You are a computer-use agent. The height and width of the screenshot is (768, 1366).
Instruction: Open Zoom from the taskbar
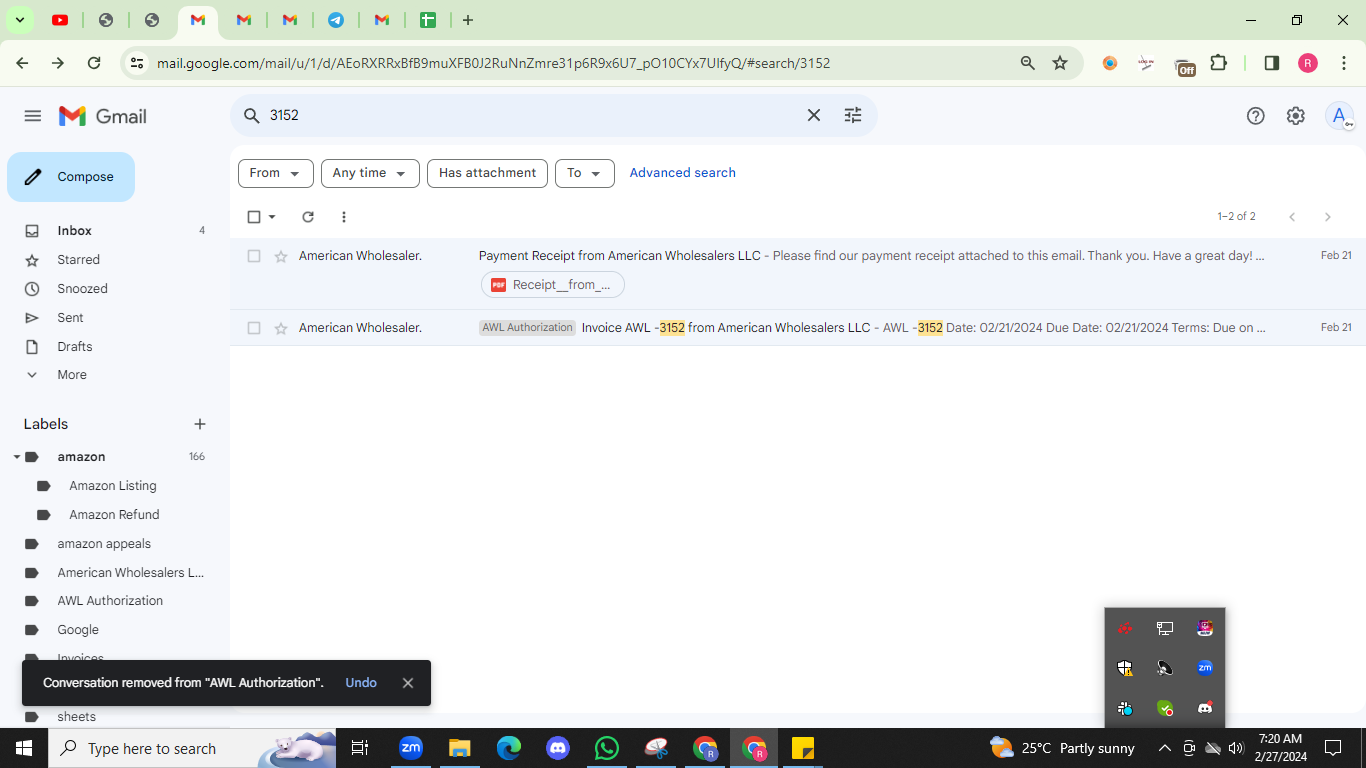pos(411,748)
